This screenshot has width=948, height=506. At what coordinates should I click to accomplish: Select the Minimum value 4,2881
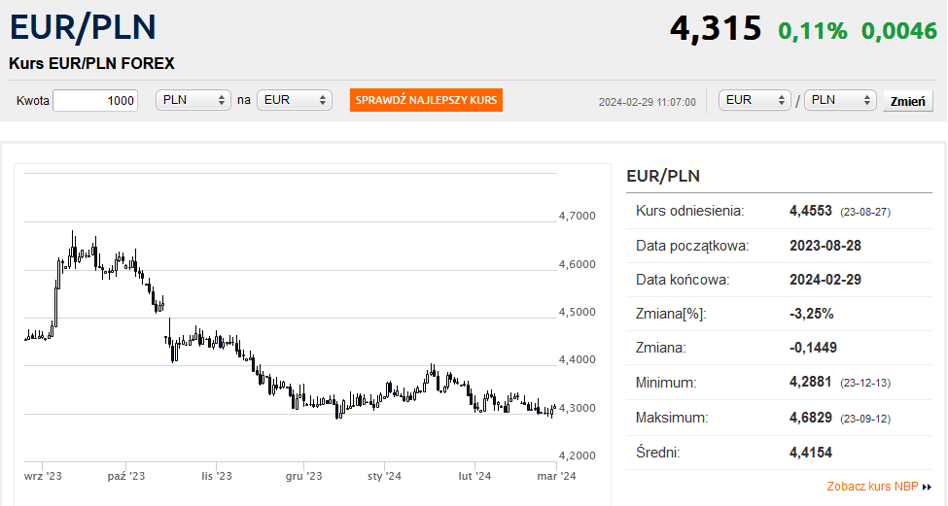812,382
